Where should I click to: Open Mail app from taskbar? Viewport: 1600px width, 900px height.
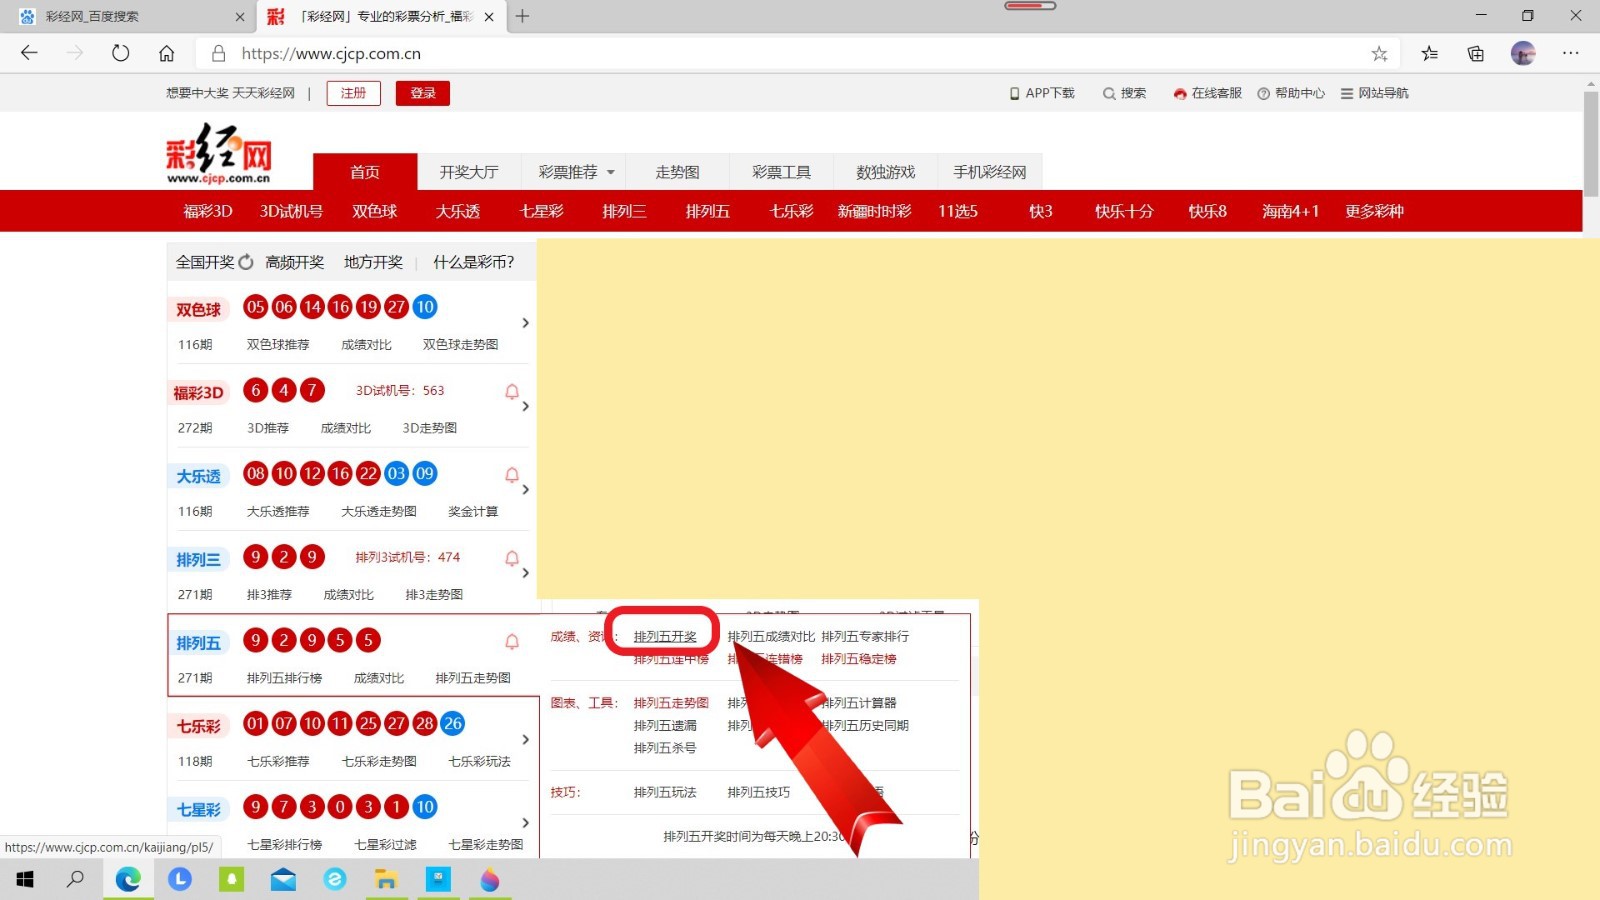pyautogui.click(x=283, y=879)
